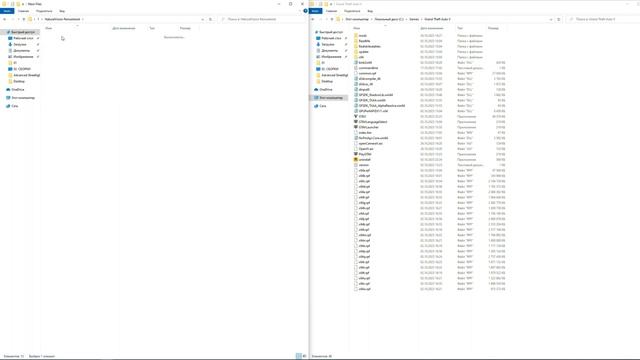Open Вид tab in GTA V window
640x360 pixels.
[x=370, y=11]
